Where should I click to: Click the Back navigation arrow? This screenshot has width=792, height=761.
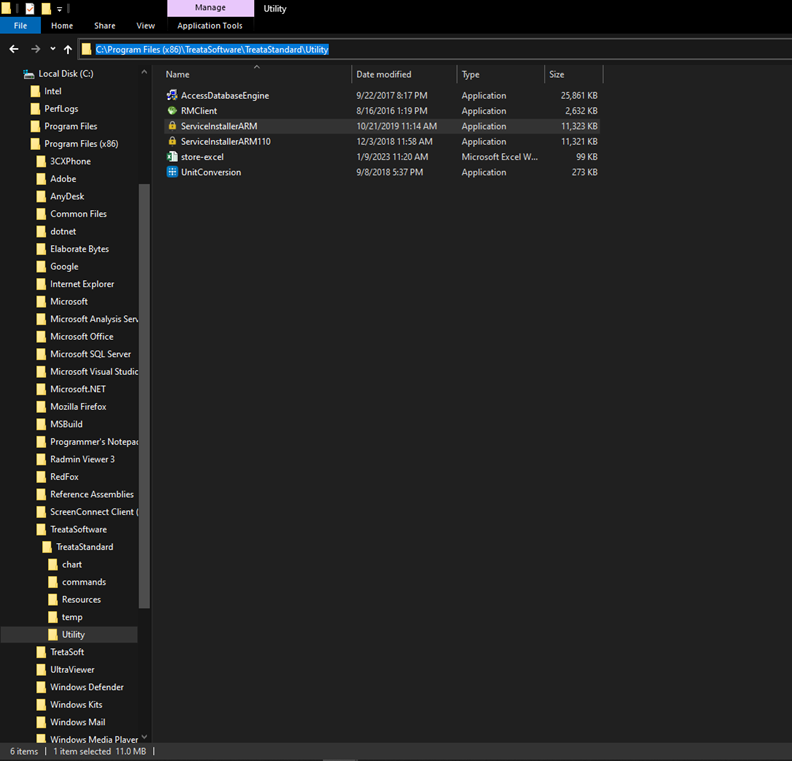coord(14,49)
